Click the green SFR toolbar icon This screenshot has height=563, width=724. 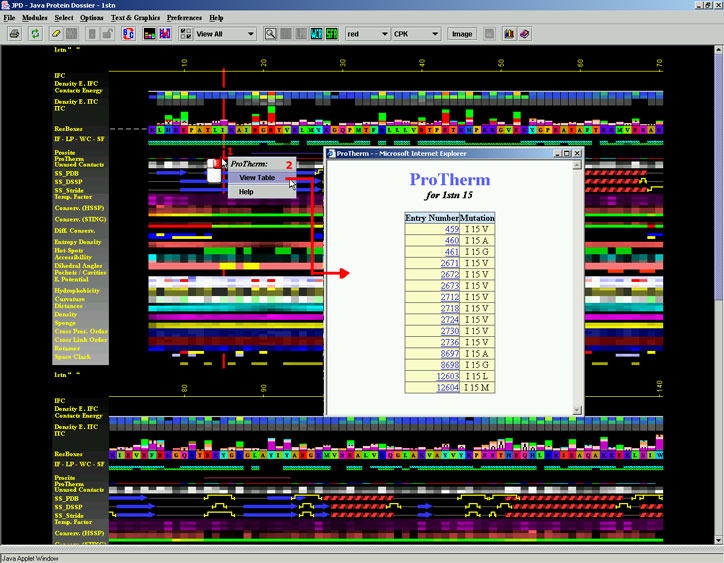332,34
